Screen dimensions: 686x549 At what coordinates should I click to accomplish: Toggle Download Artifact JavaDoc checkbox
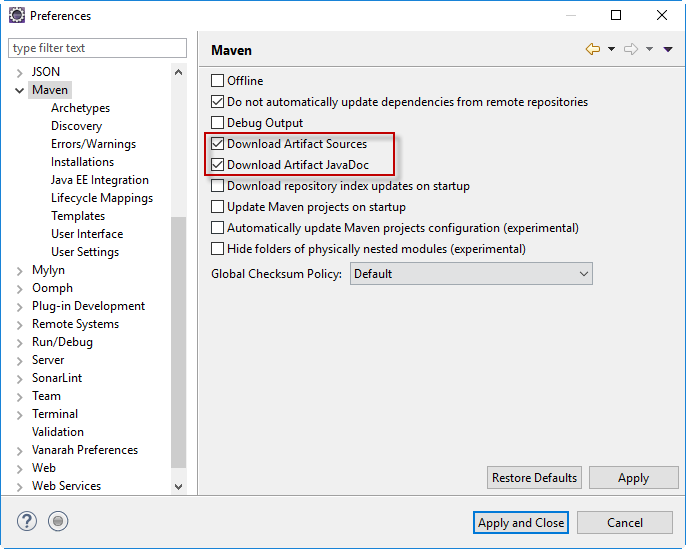[218, 165]
